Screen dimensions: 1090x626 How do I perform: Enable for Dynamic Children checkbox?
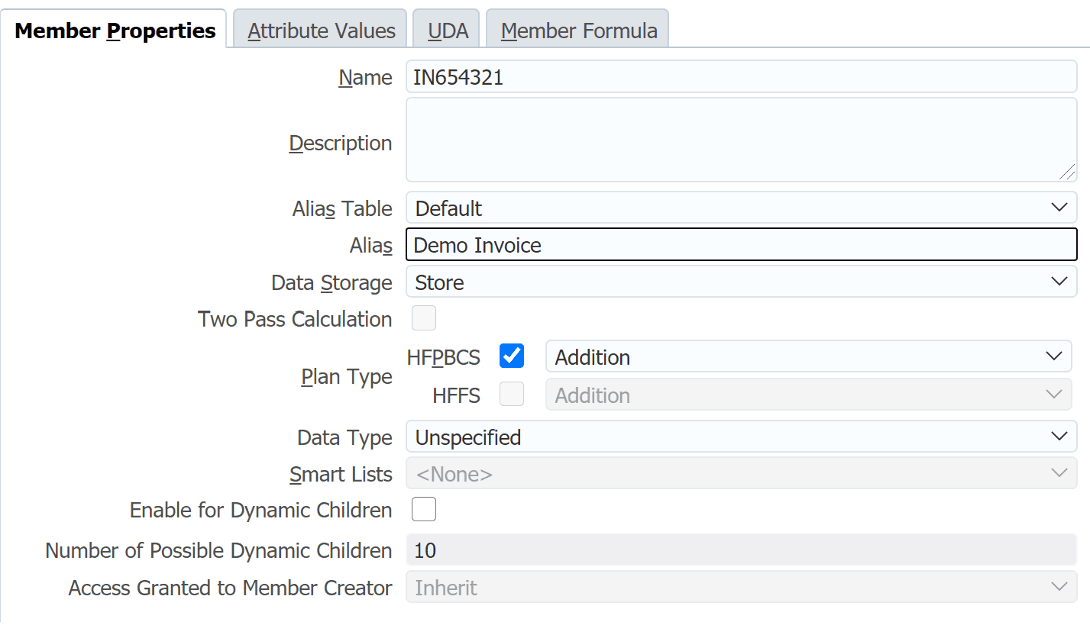423,509
